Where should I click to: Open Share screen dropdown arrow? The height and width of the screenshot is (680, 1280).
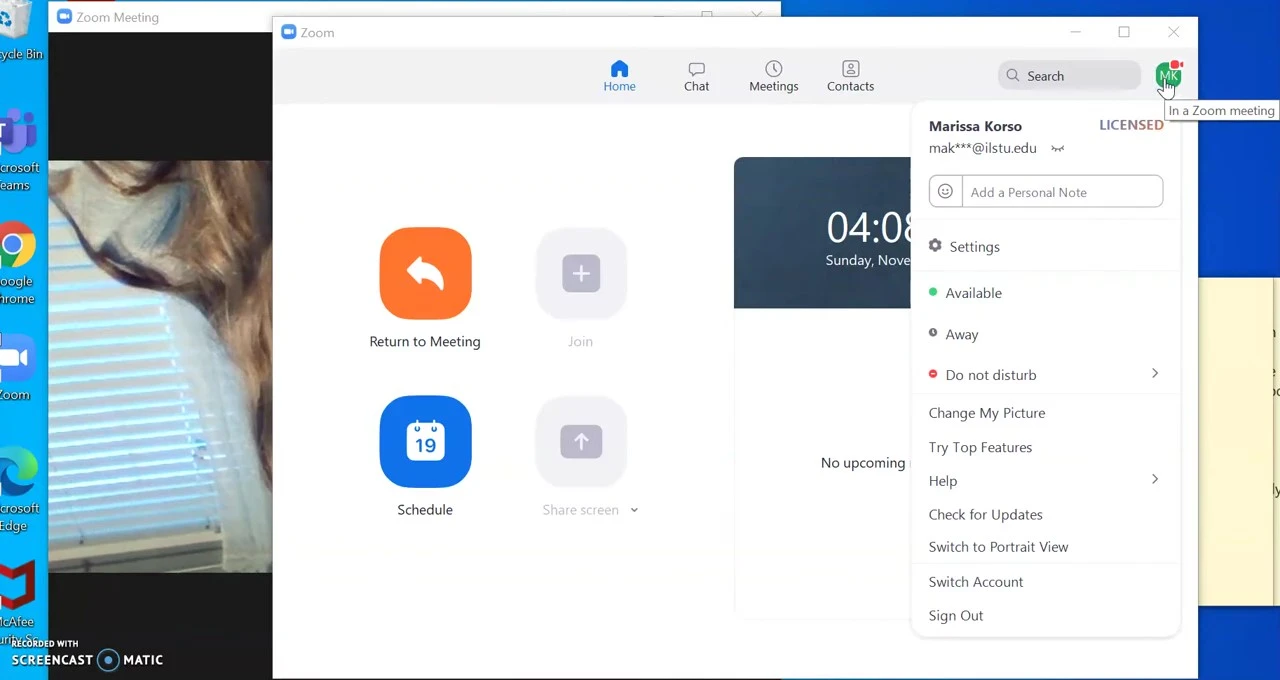tap(634, 510)
